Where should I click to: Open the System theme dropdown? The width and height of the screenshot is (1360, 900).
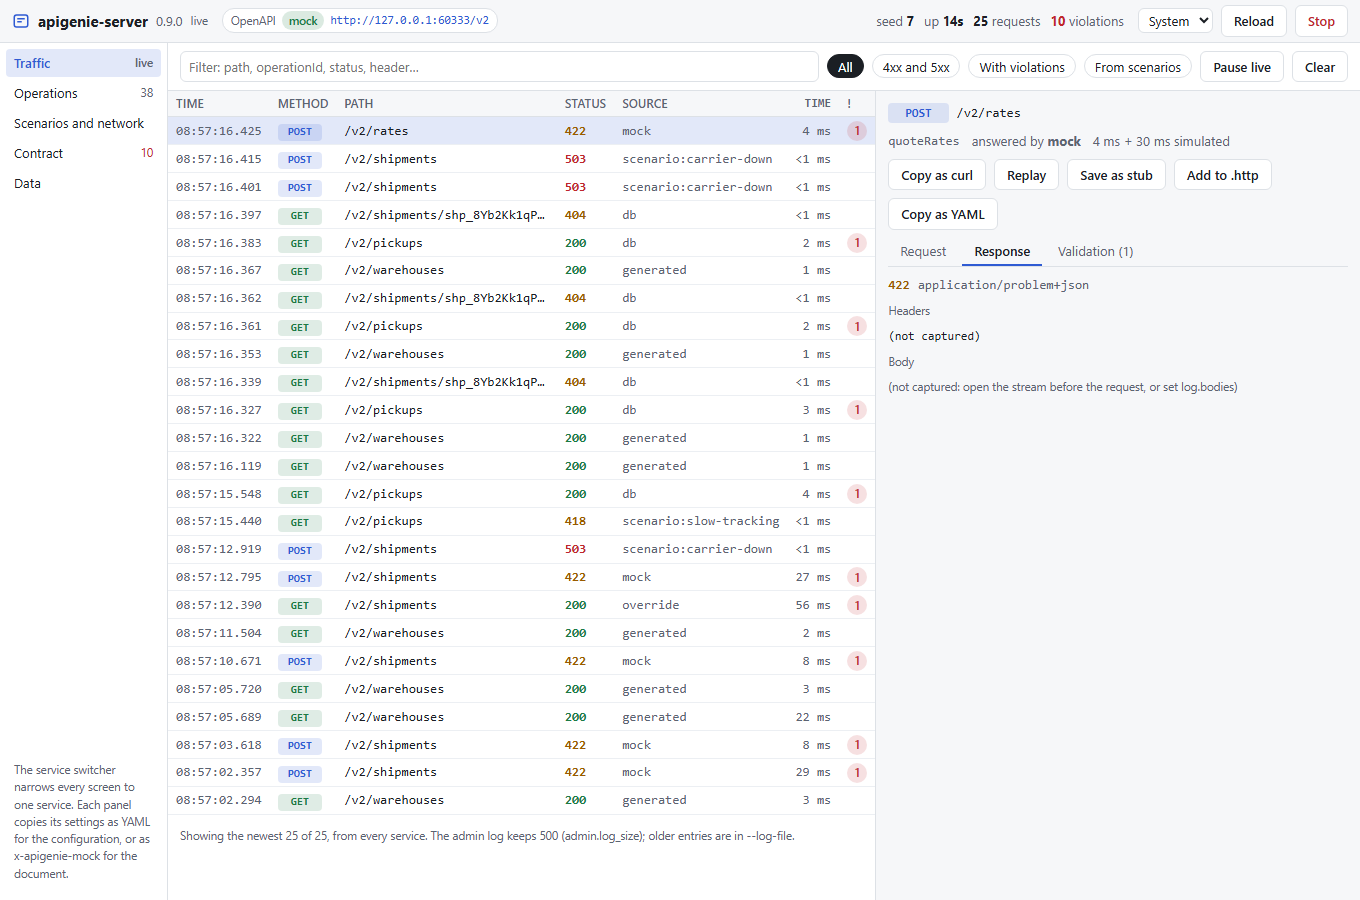[1175, 21]
